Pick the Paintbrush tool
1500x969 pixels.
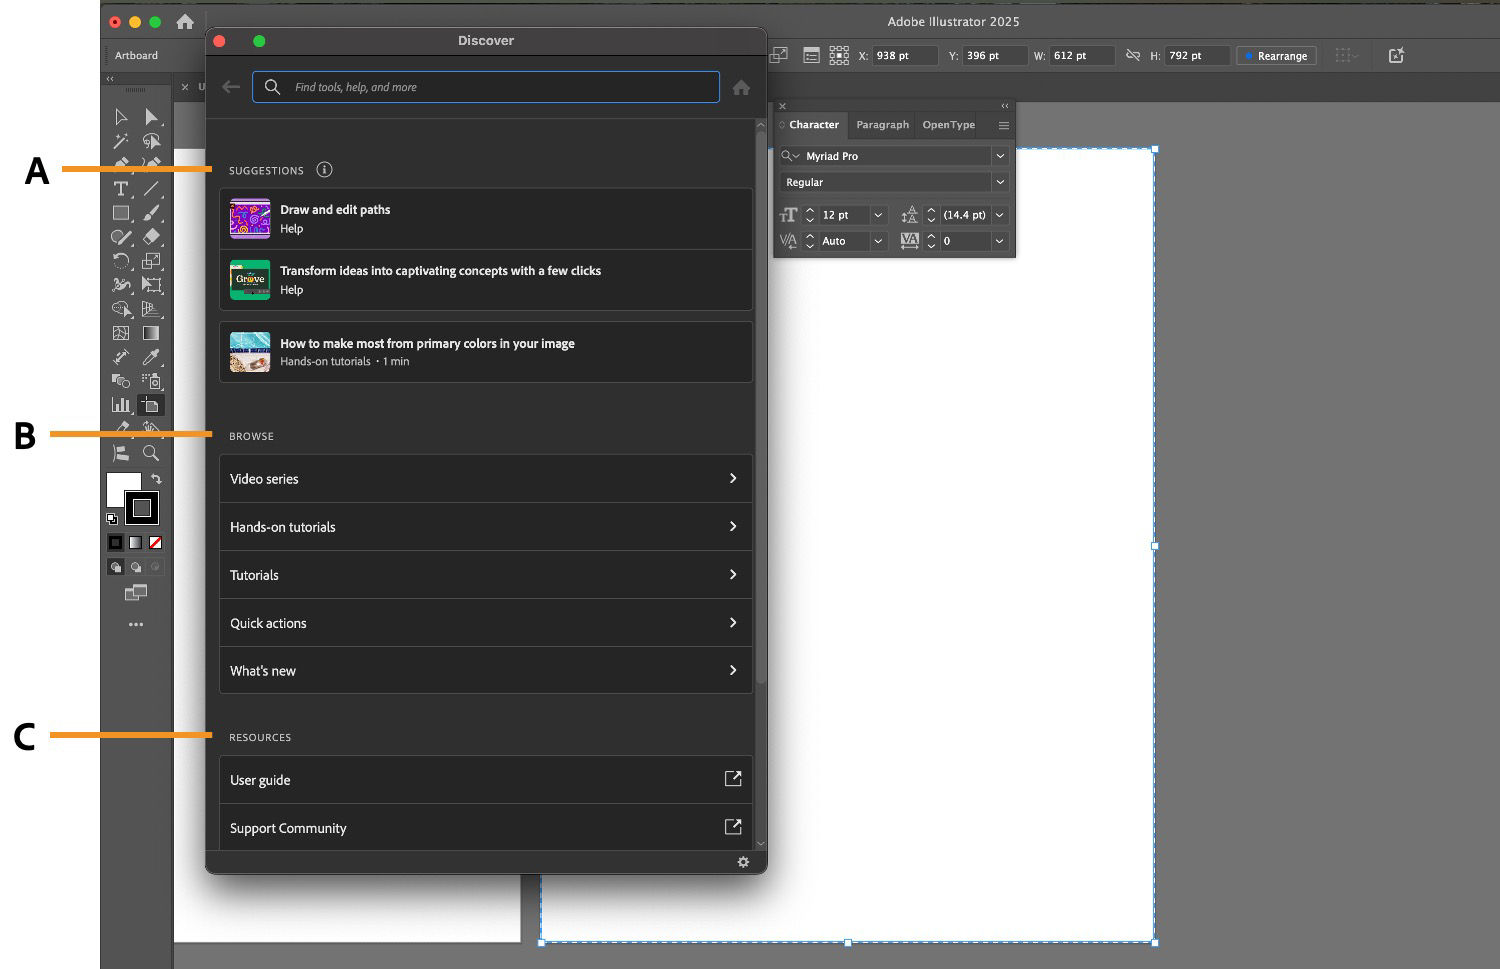tap(151, 213)
